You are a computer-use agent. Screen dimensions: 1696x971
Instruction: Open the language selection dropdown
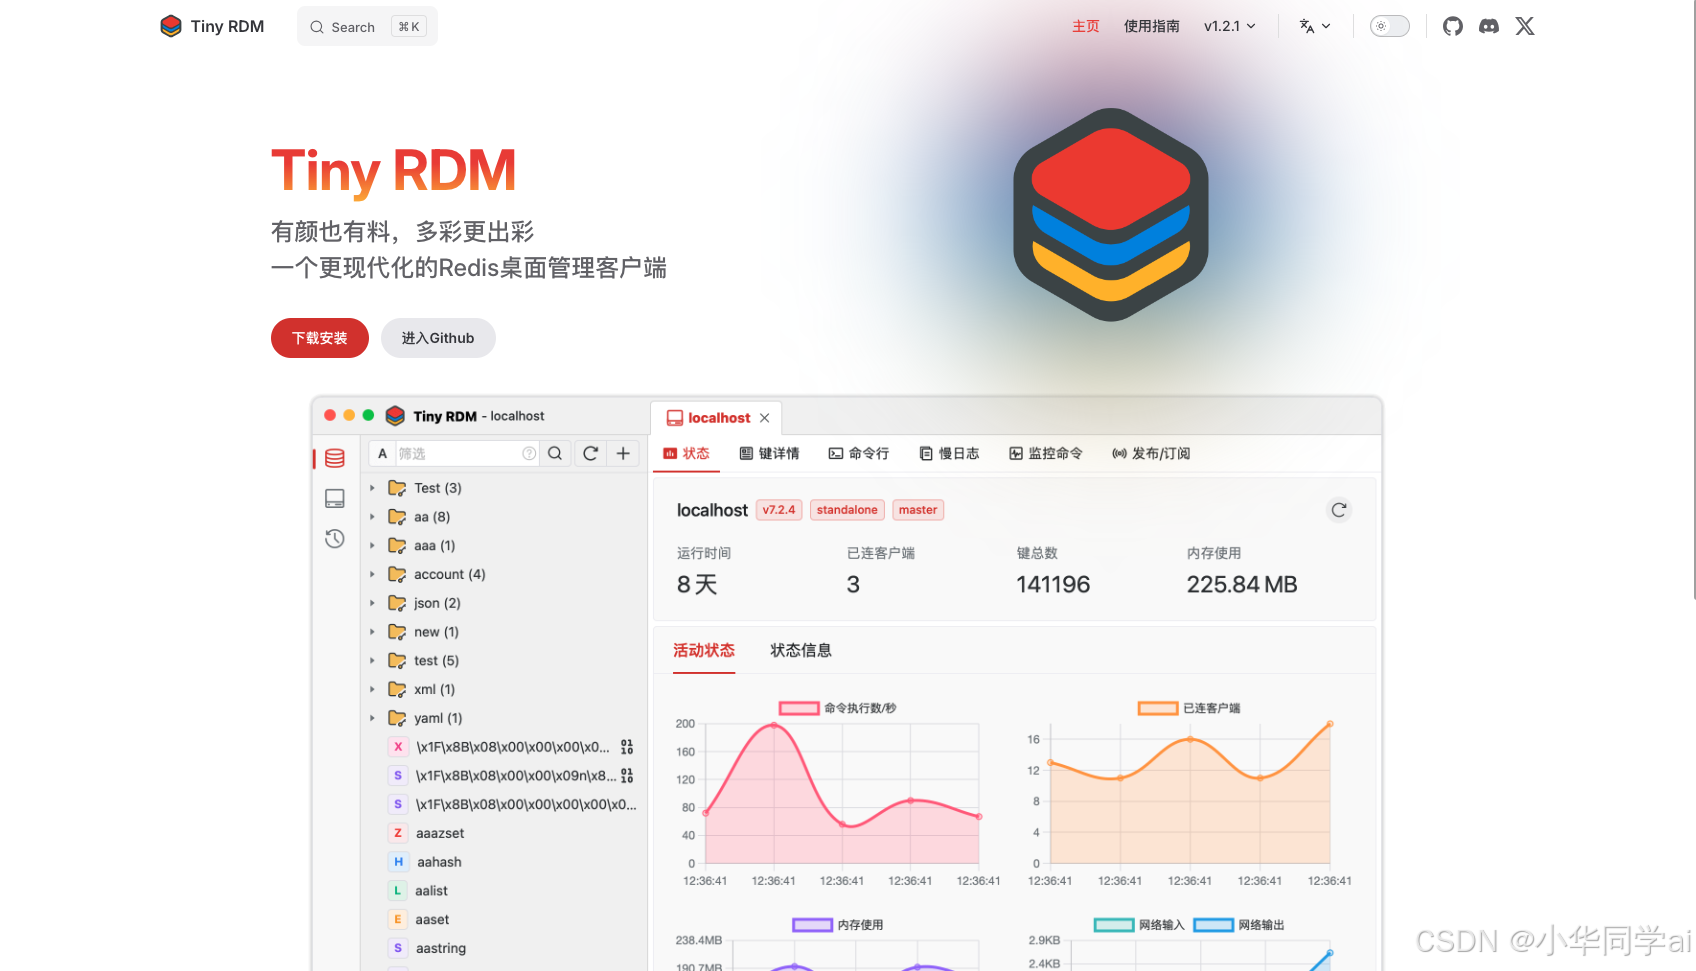tap(1313, 26)
